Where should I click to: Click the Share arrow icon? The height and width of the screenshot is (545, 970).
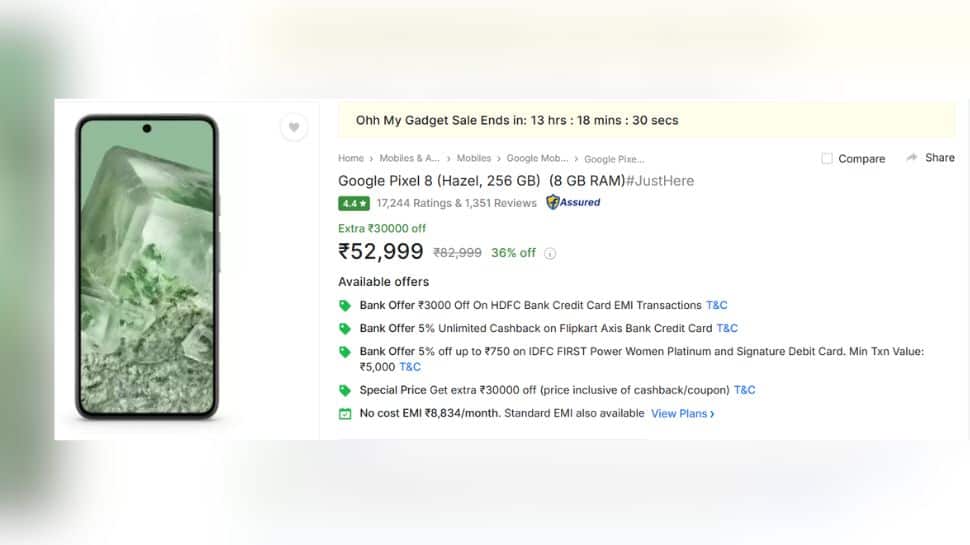point(912,158)
